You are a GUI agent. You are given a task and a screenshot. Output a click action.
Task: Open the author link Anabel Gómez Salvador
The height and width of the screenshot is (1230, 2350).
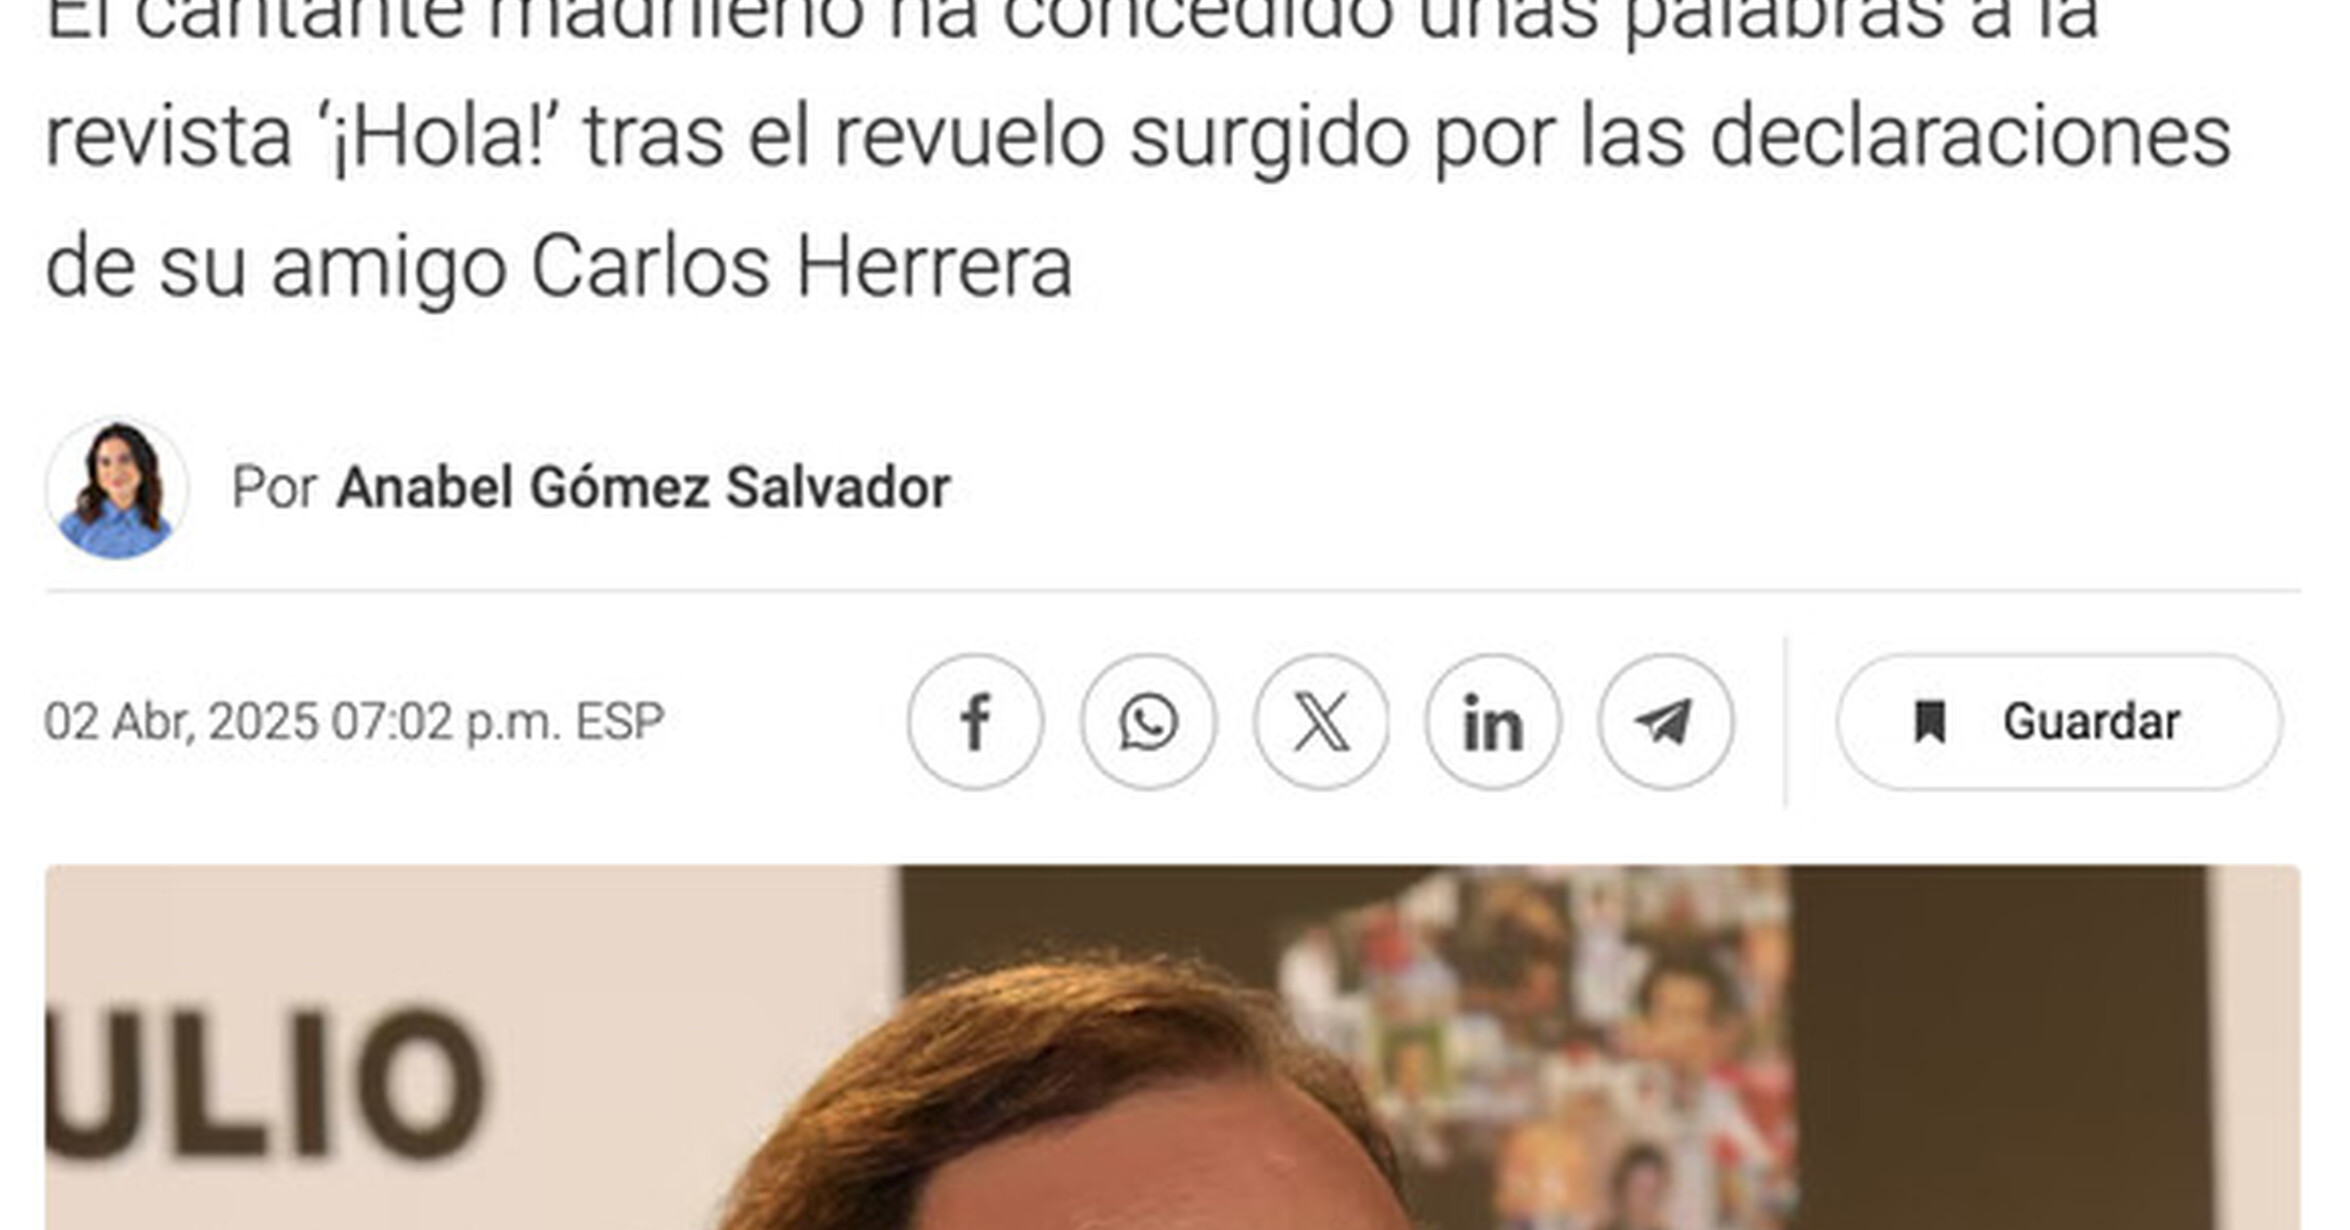click(x=643, y=488)
